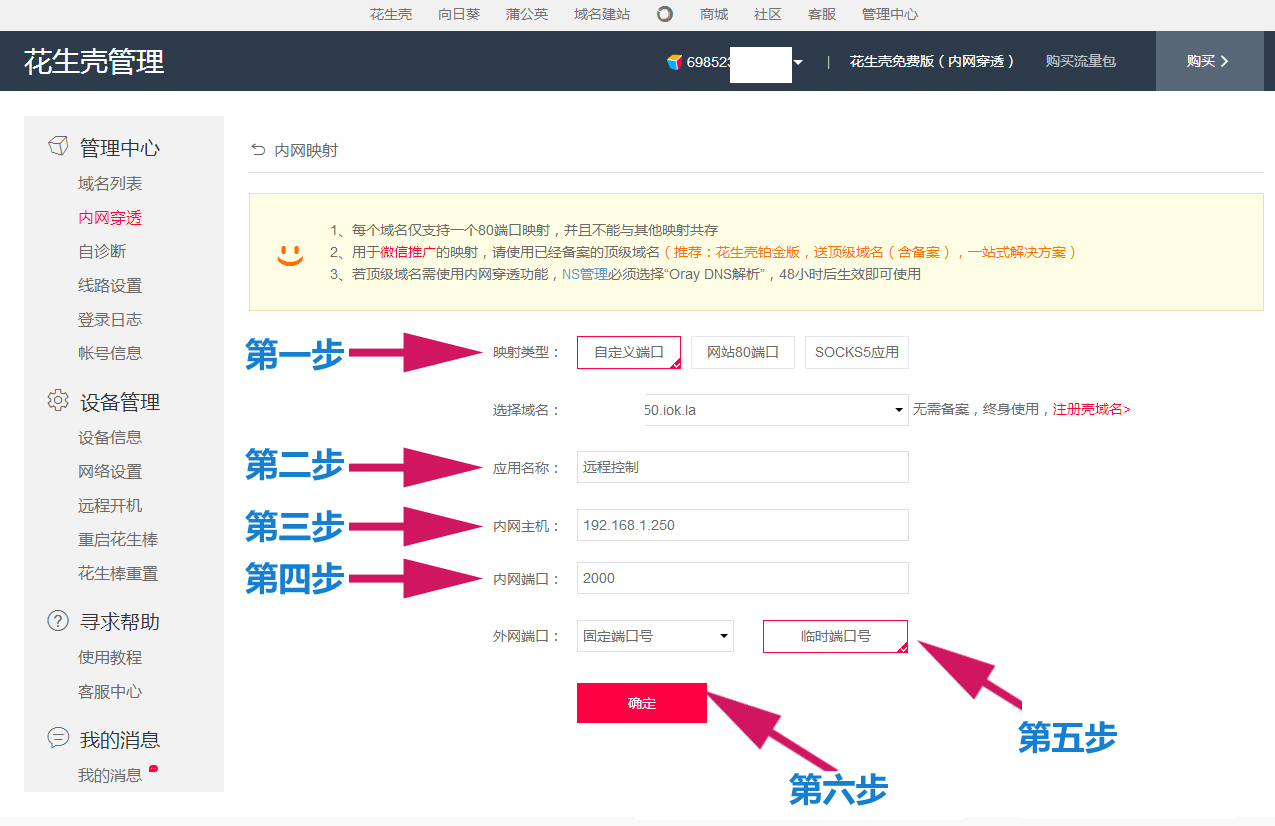Click the red unread badge near 我的消息
This screenshot has height=826, width=1275.
(x=153, y=768)
